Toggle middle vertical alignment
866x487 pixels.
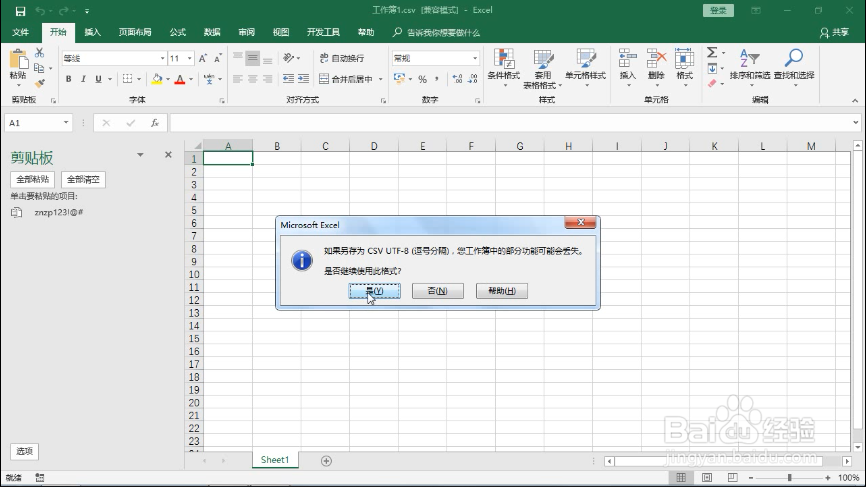[252, 58]
